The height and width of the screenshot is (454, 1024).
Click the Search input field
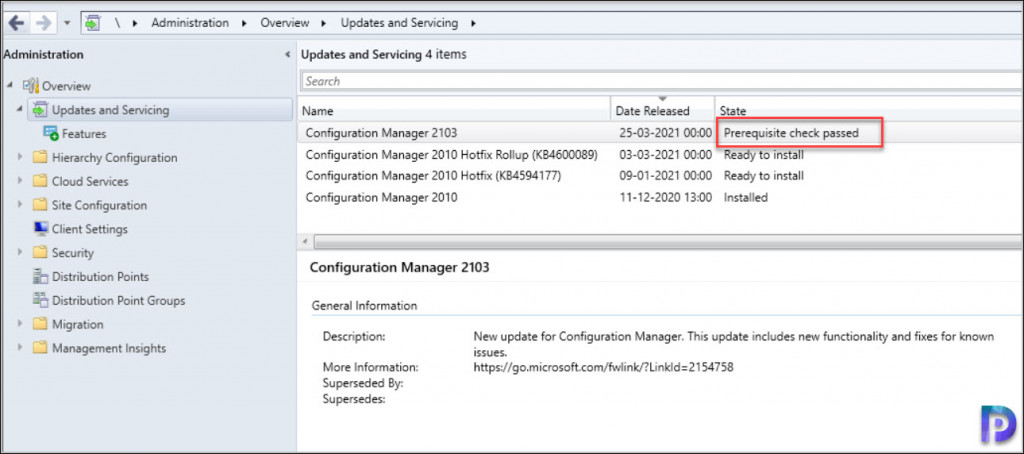(x=662, y=81)
